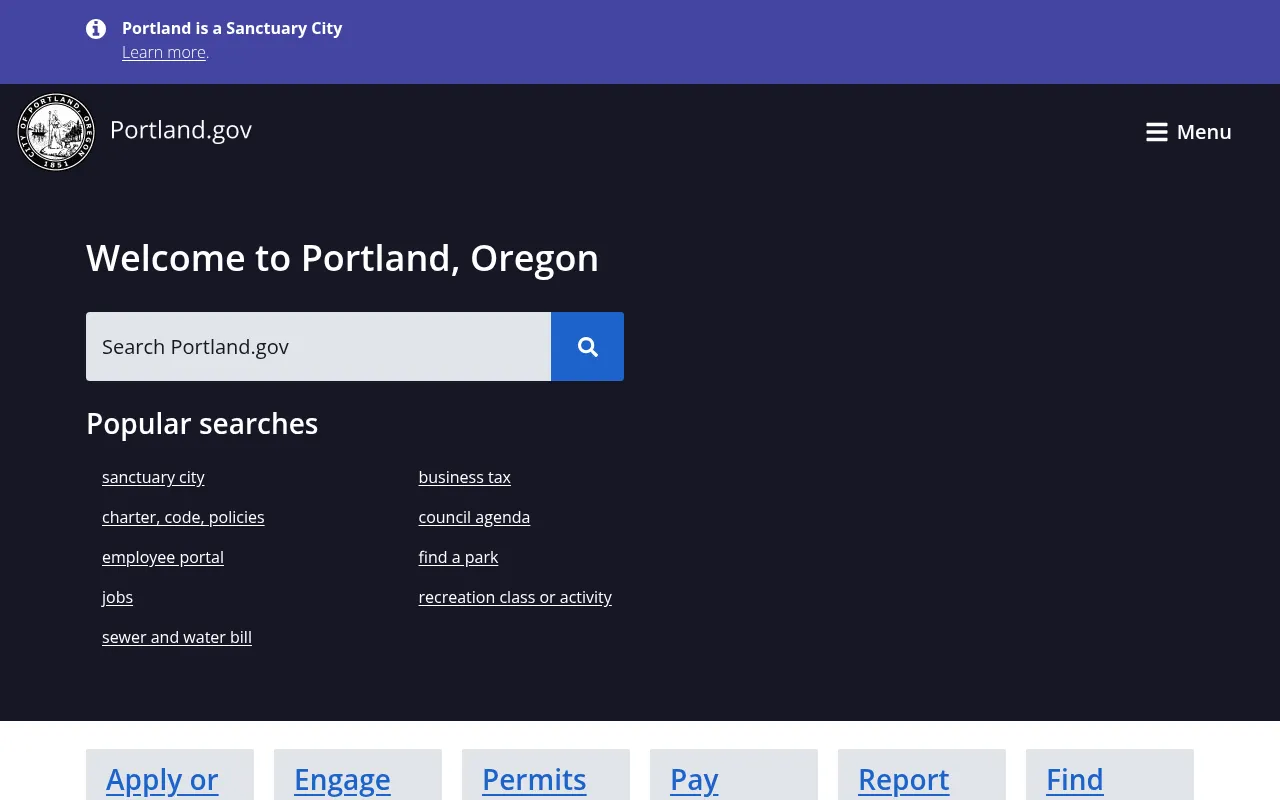Open the sewer and water bill link
The width and height of the screenshot is (1280, 800).
coord(177,637)
